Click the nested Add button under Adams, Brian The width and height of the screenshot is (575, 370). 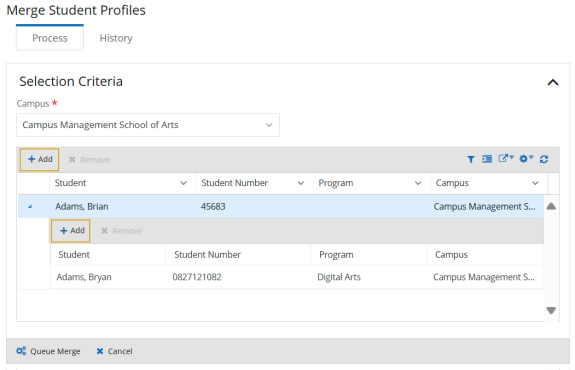[71, 231]
